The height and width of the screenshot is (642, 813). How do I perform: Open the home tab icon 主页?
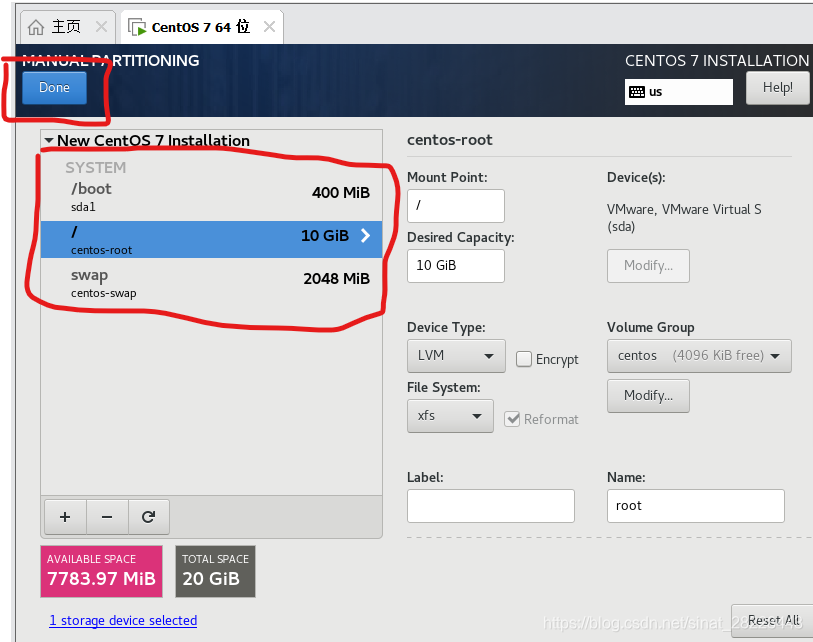click(x=36, y=27)
